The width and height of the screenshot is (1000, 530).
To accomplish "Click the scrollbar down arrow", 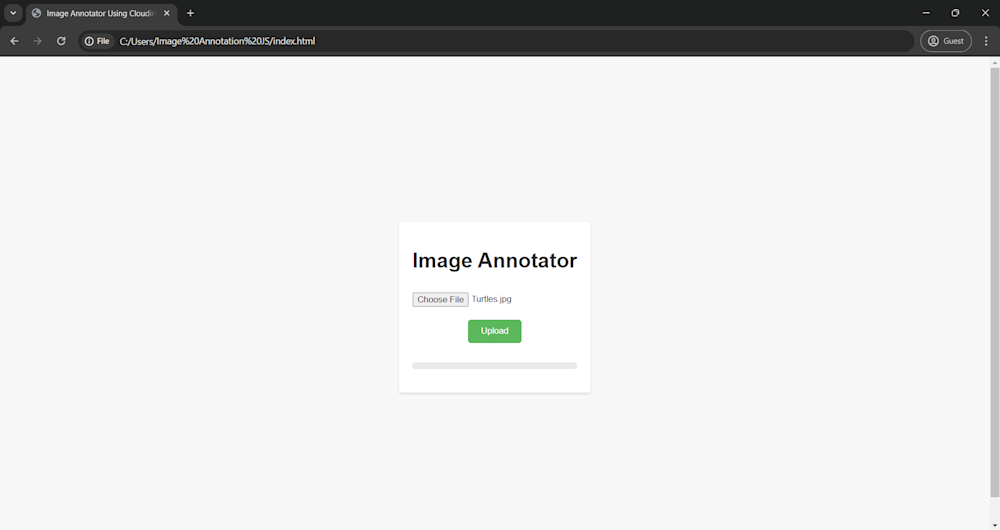I will (x=994, y=525).
